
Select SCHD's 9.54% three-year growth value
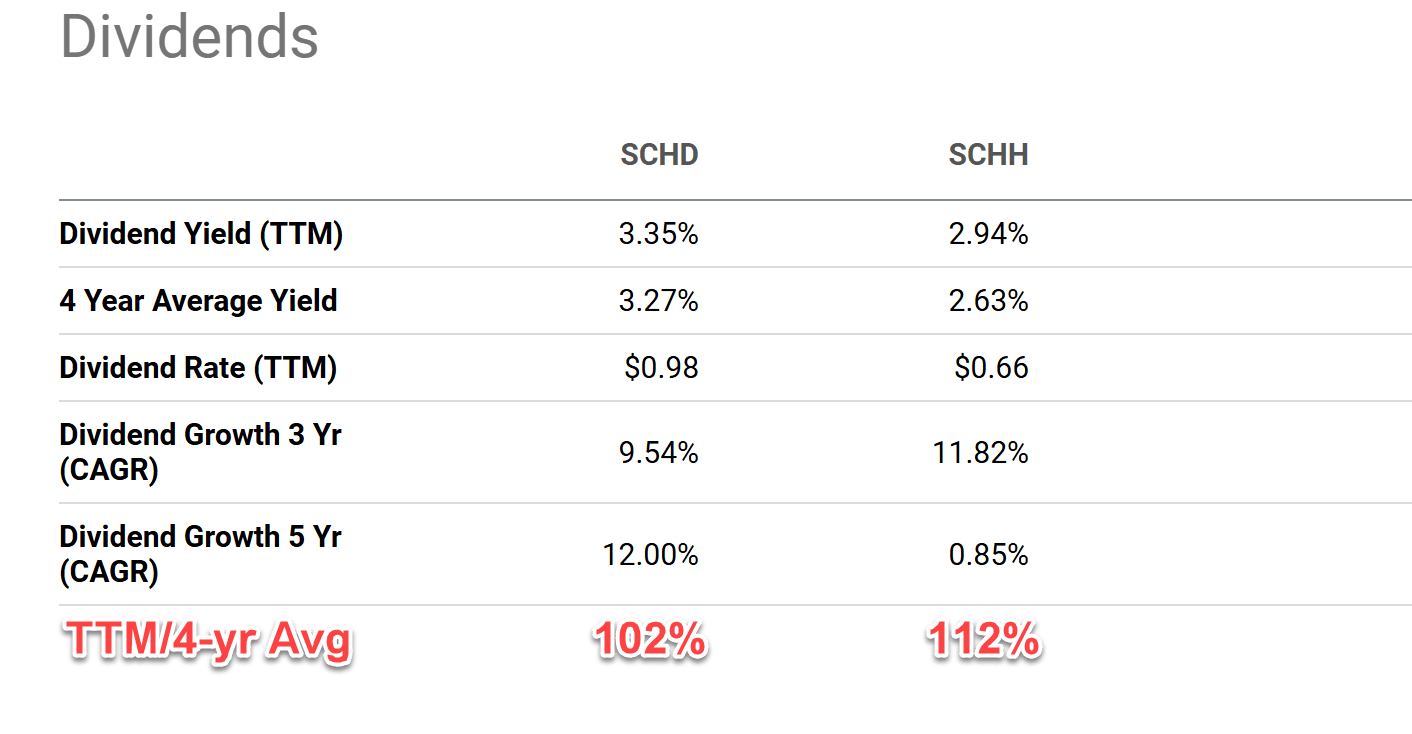[x=658, y=453]
